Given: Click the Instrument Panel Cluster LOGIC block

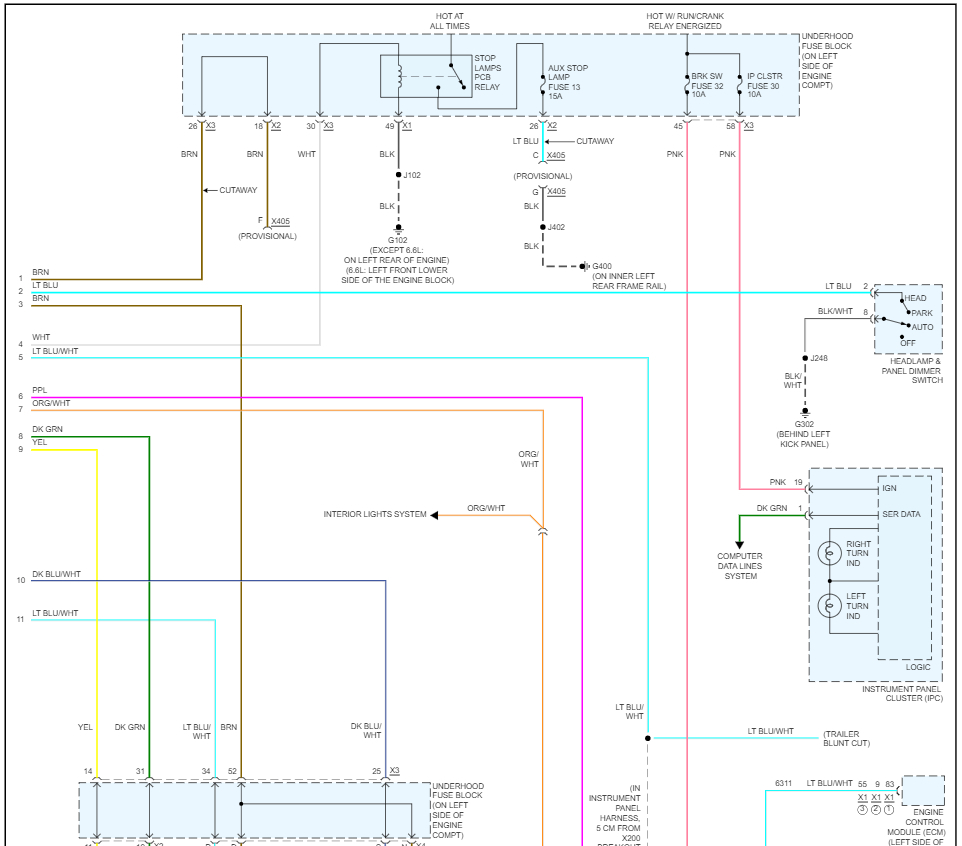Looking at the screenshot, I should [905, 570].
